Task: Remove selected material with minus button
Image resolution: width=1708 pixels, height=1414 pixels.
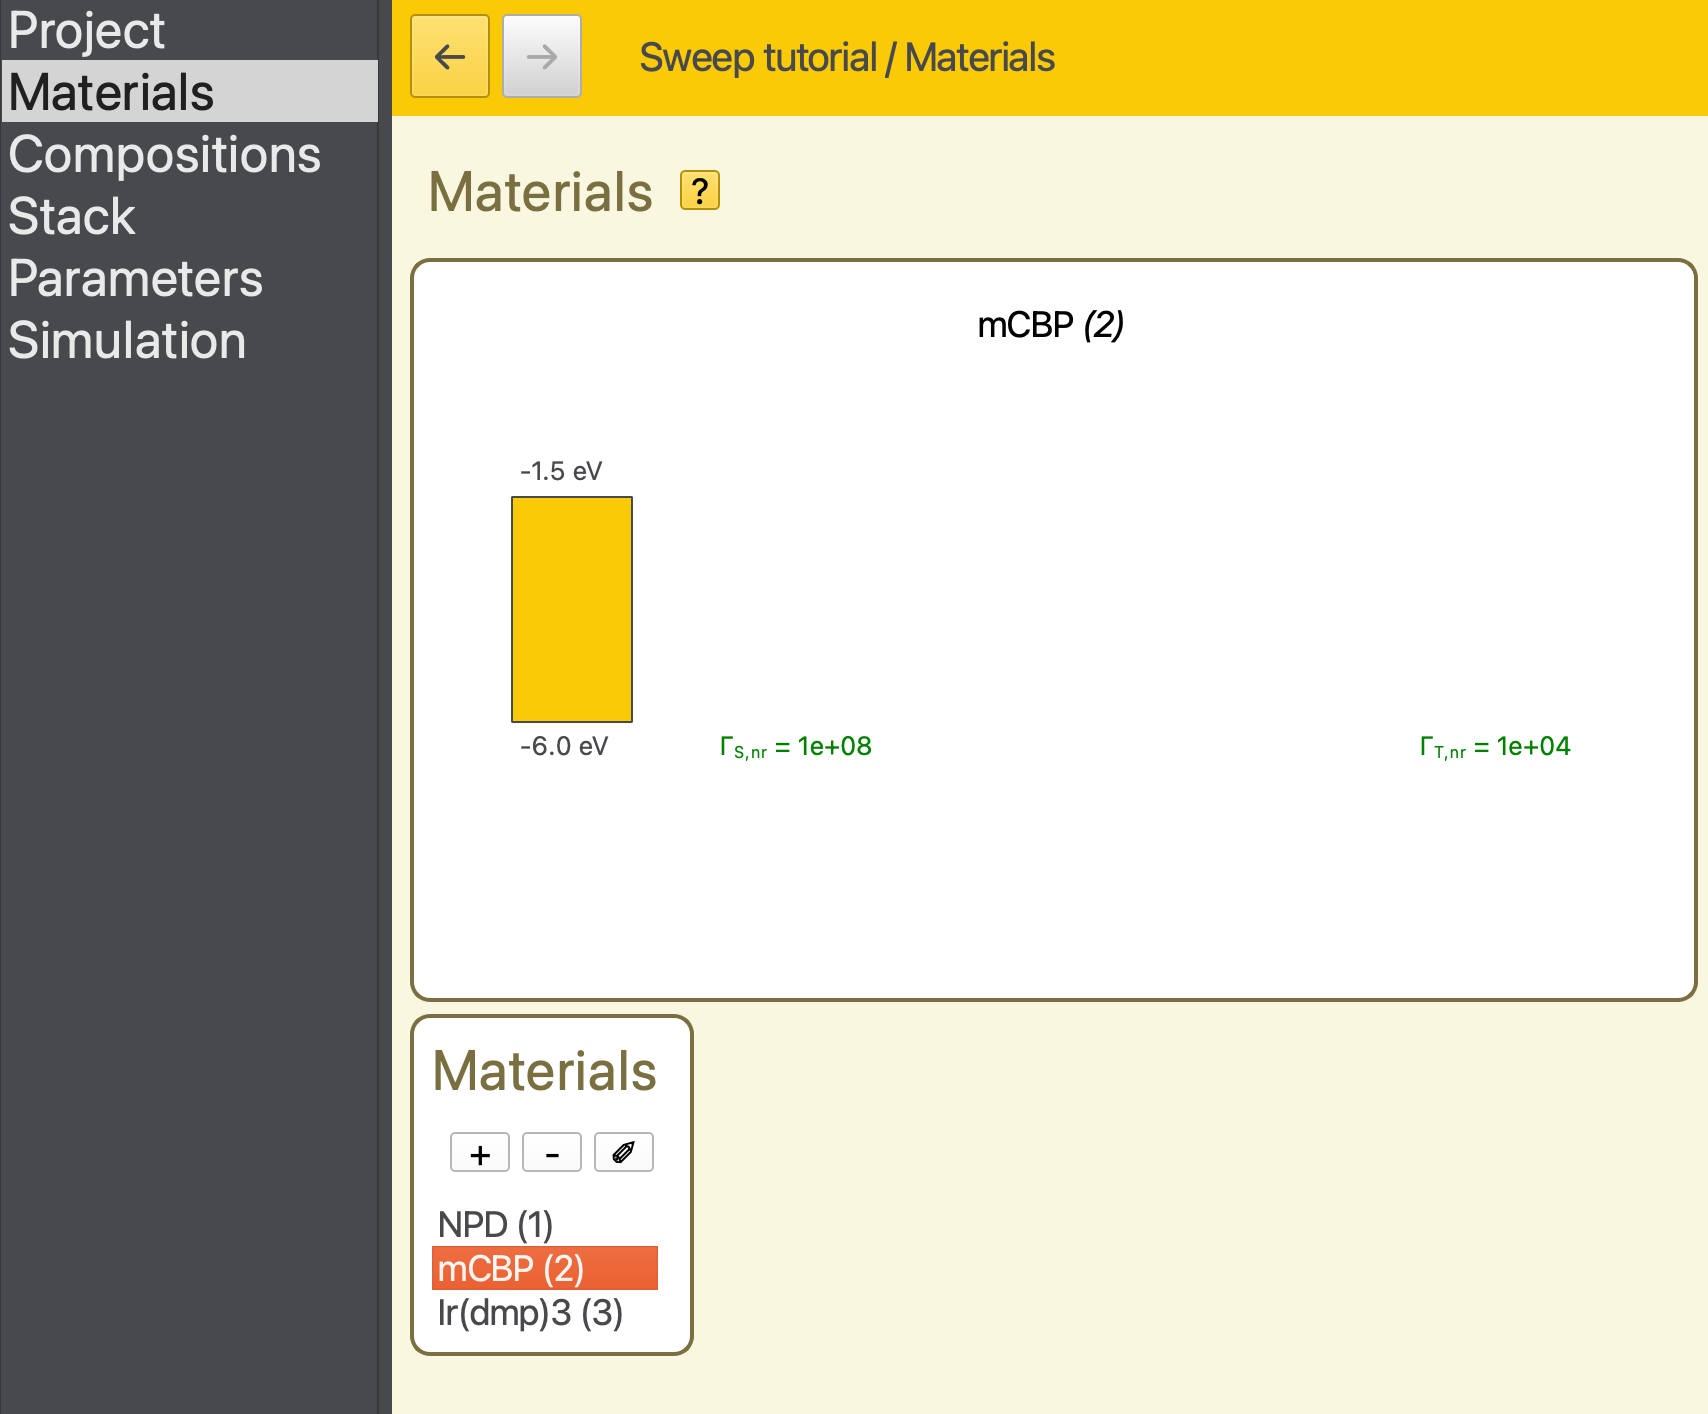Action: [552, 1153]
